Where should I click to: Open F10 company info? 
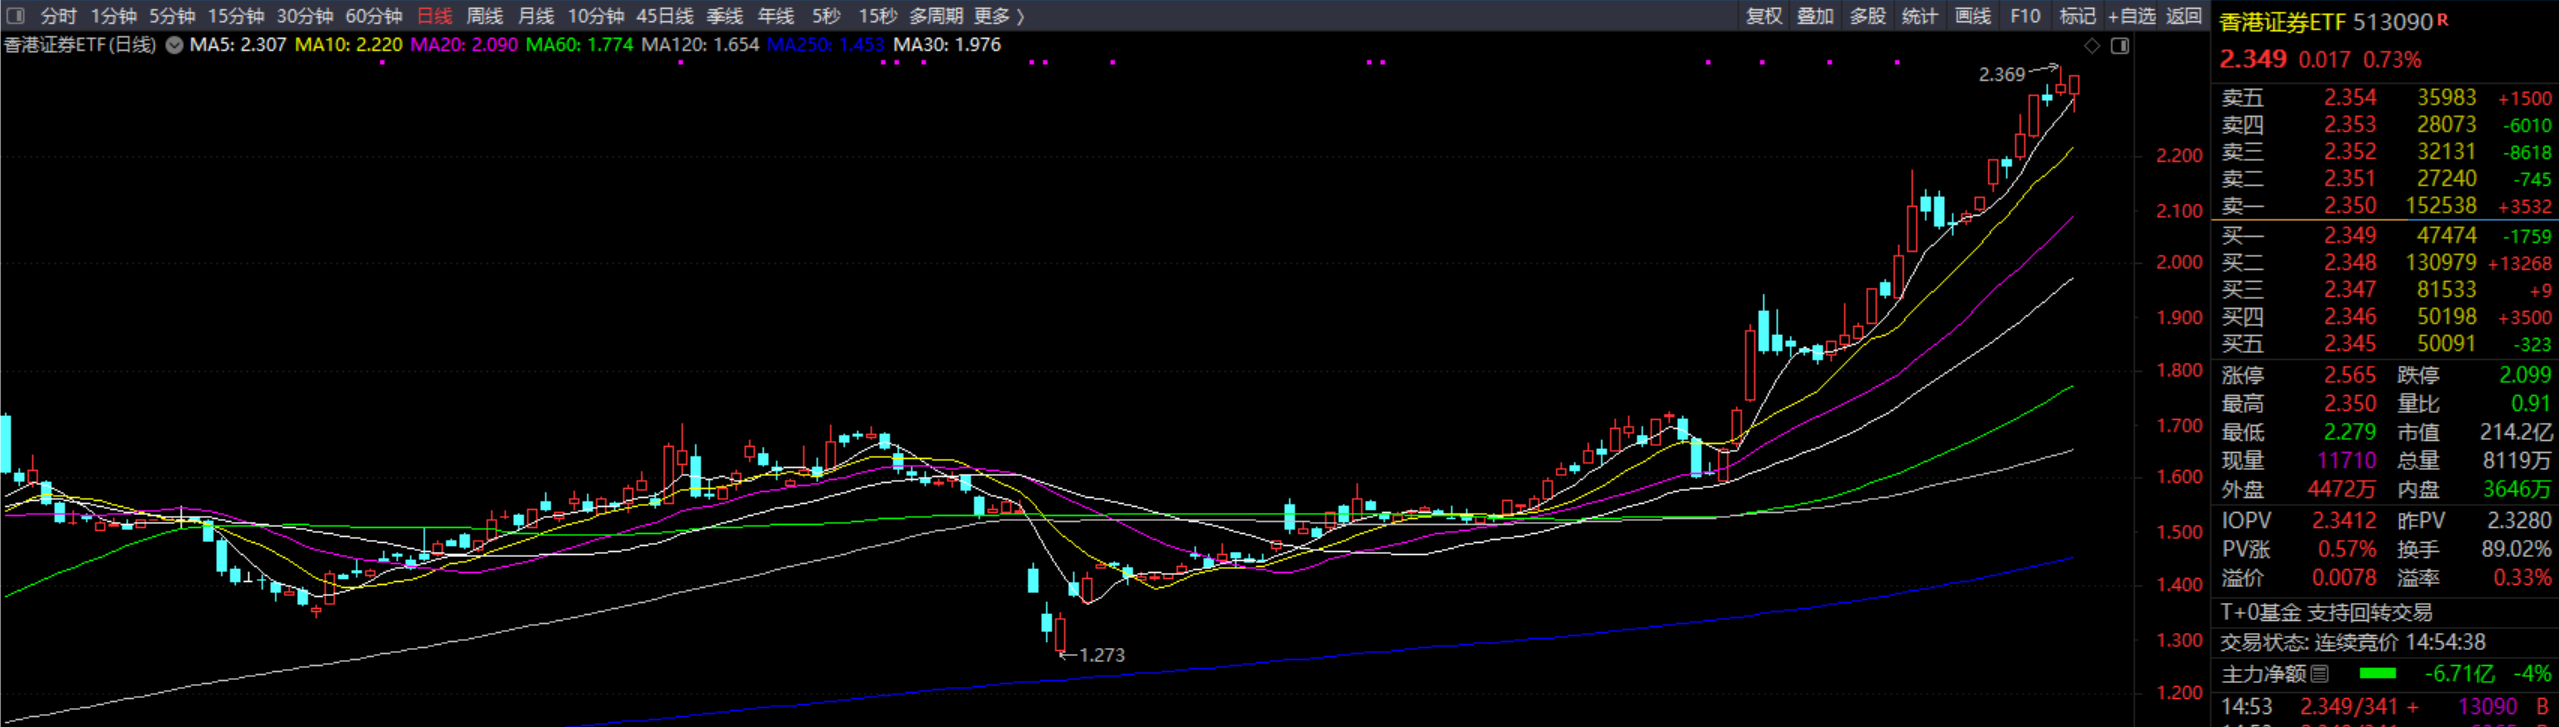tap(2025, 16)
